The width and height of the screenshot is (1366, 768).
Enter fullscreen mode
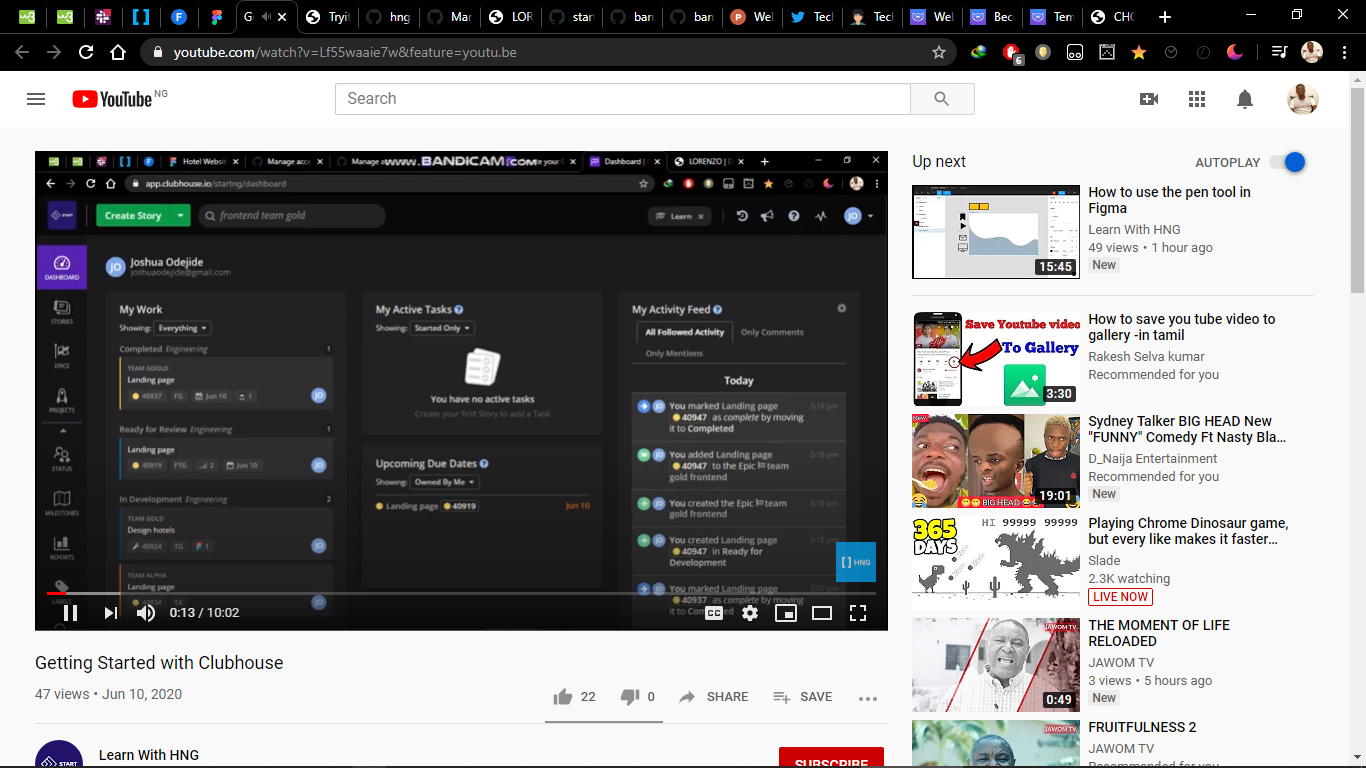point(858,612)
